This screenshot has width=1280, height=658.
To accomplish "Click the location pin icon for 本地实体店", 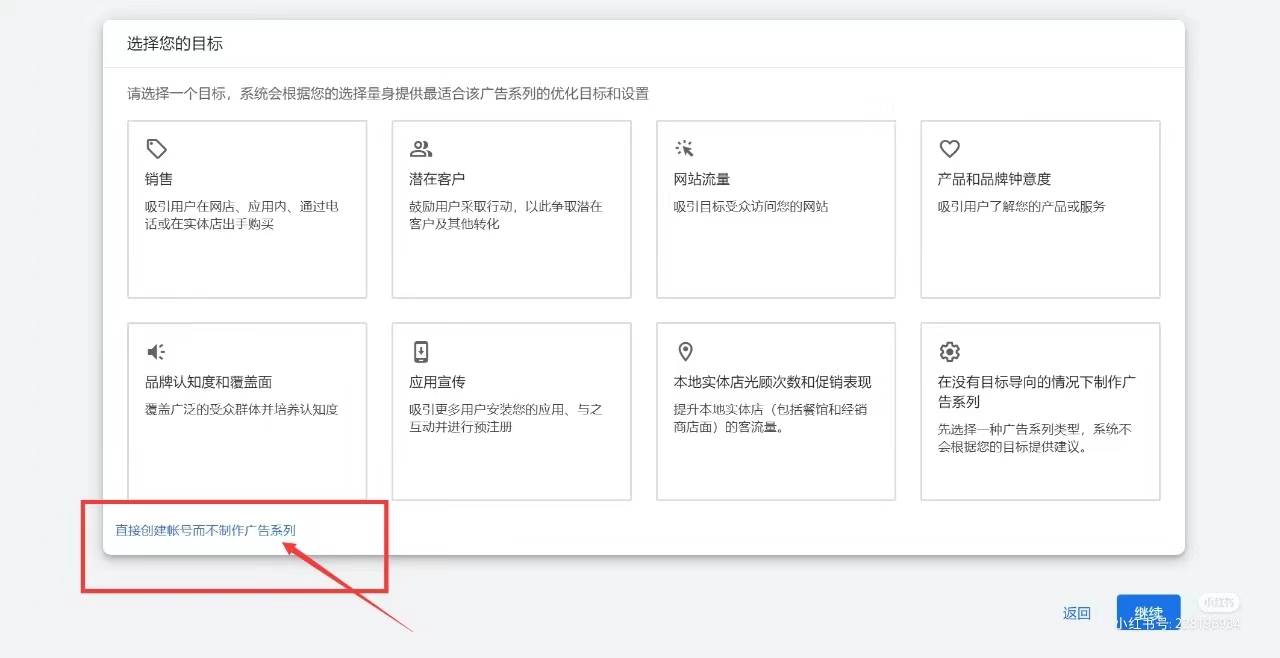I will pos(685,352).
